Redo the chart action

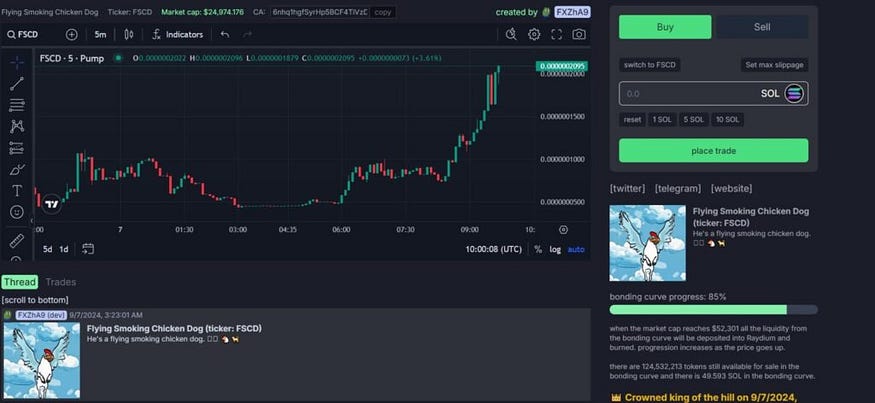coord(247,35)
